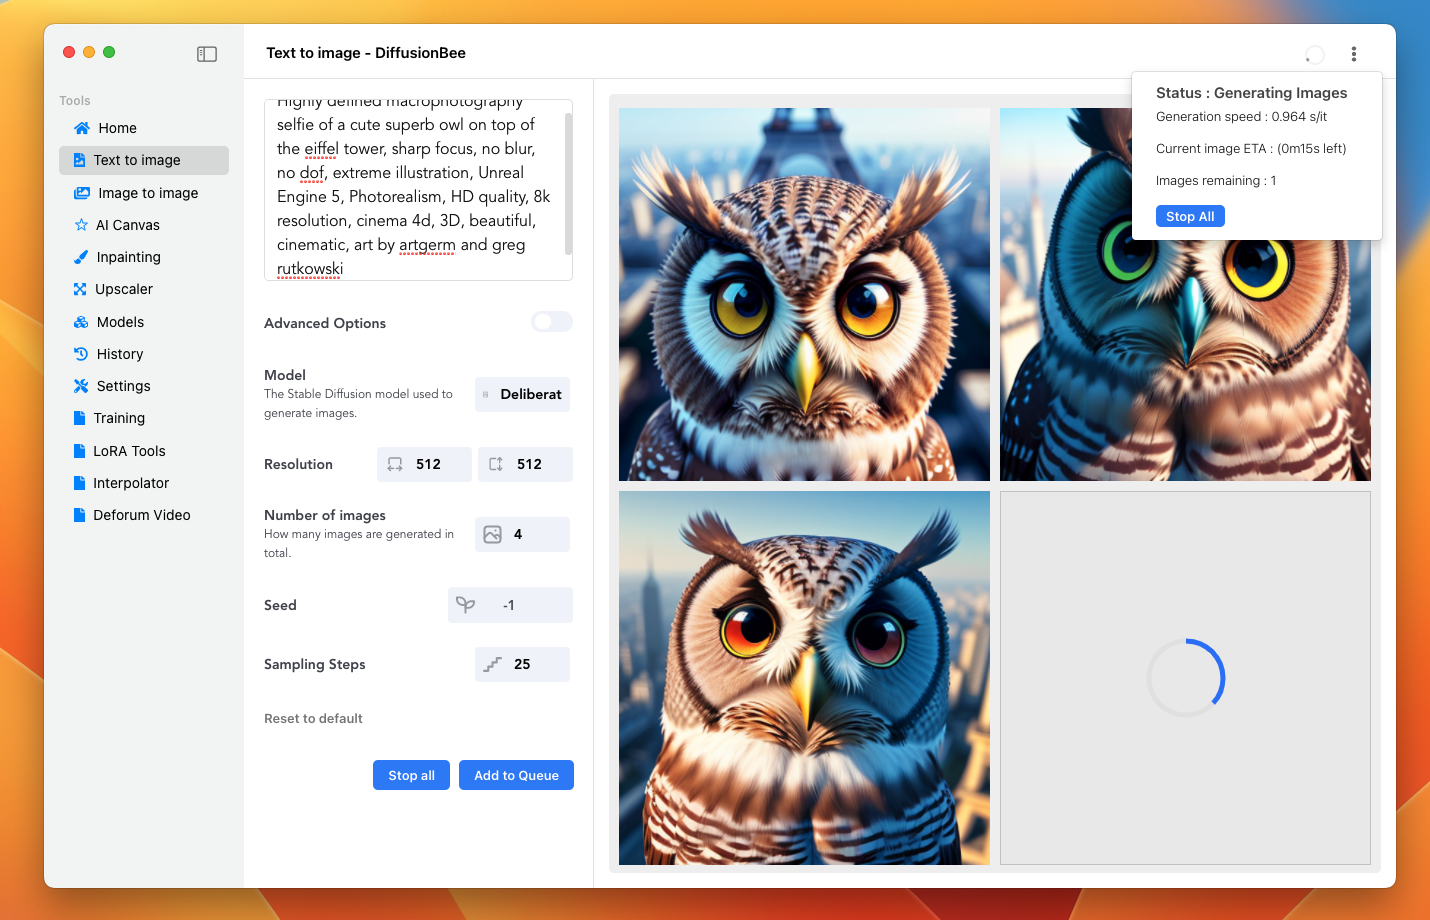View generation History
The image size is (1430, 920).
click(x=121, y=353)
